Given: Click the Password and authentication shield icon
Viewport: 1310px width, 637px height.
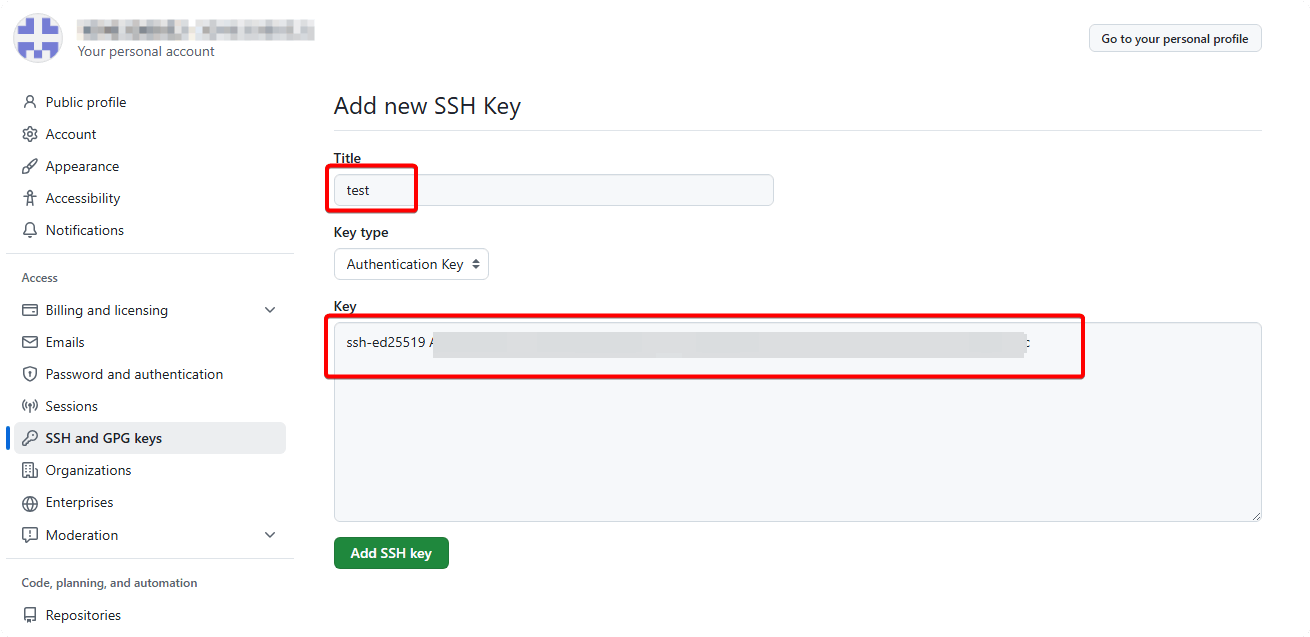Looking at the screenshot, I should pos(29,374).
